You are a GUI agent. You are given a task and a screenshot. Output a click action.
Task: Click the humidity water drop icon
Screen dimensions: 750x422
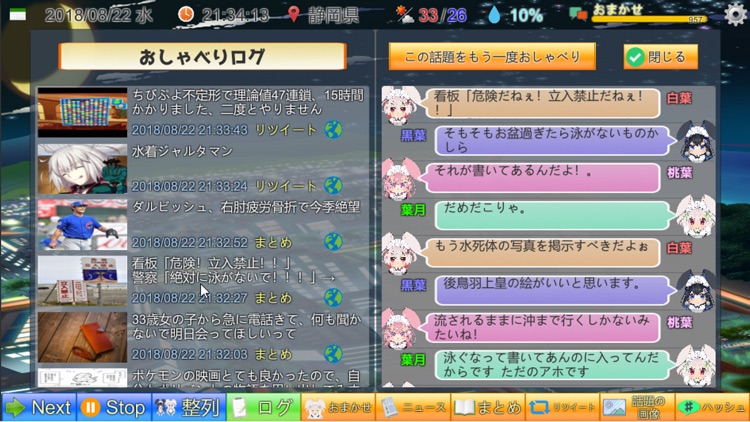tap(495, 15)
